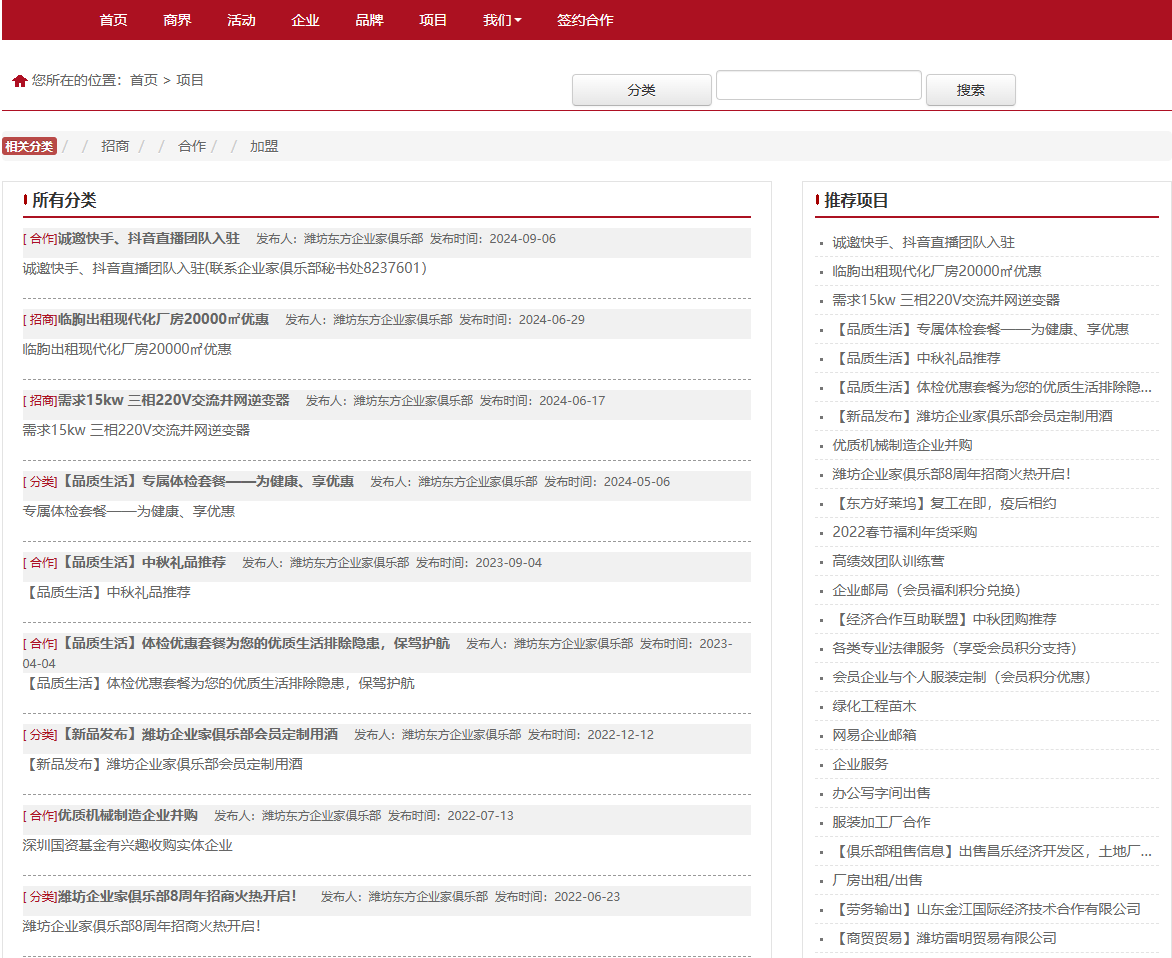
Task: Open 诚邀快手、抖音直播团队入驻 listing
Action: coord(150,238)
